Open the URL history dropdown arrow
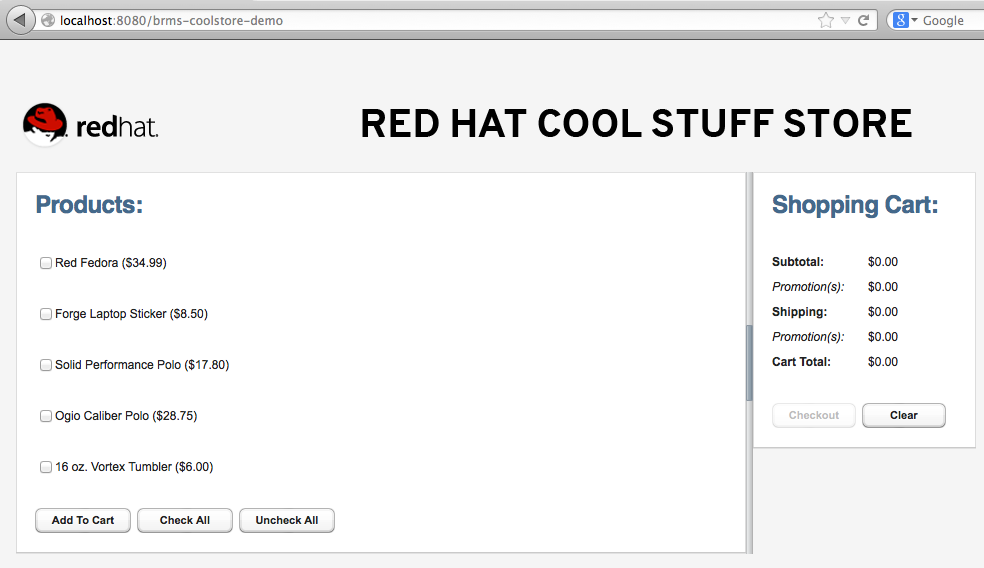This screenshot has height=568, width=984. click(845, 21)
